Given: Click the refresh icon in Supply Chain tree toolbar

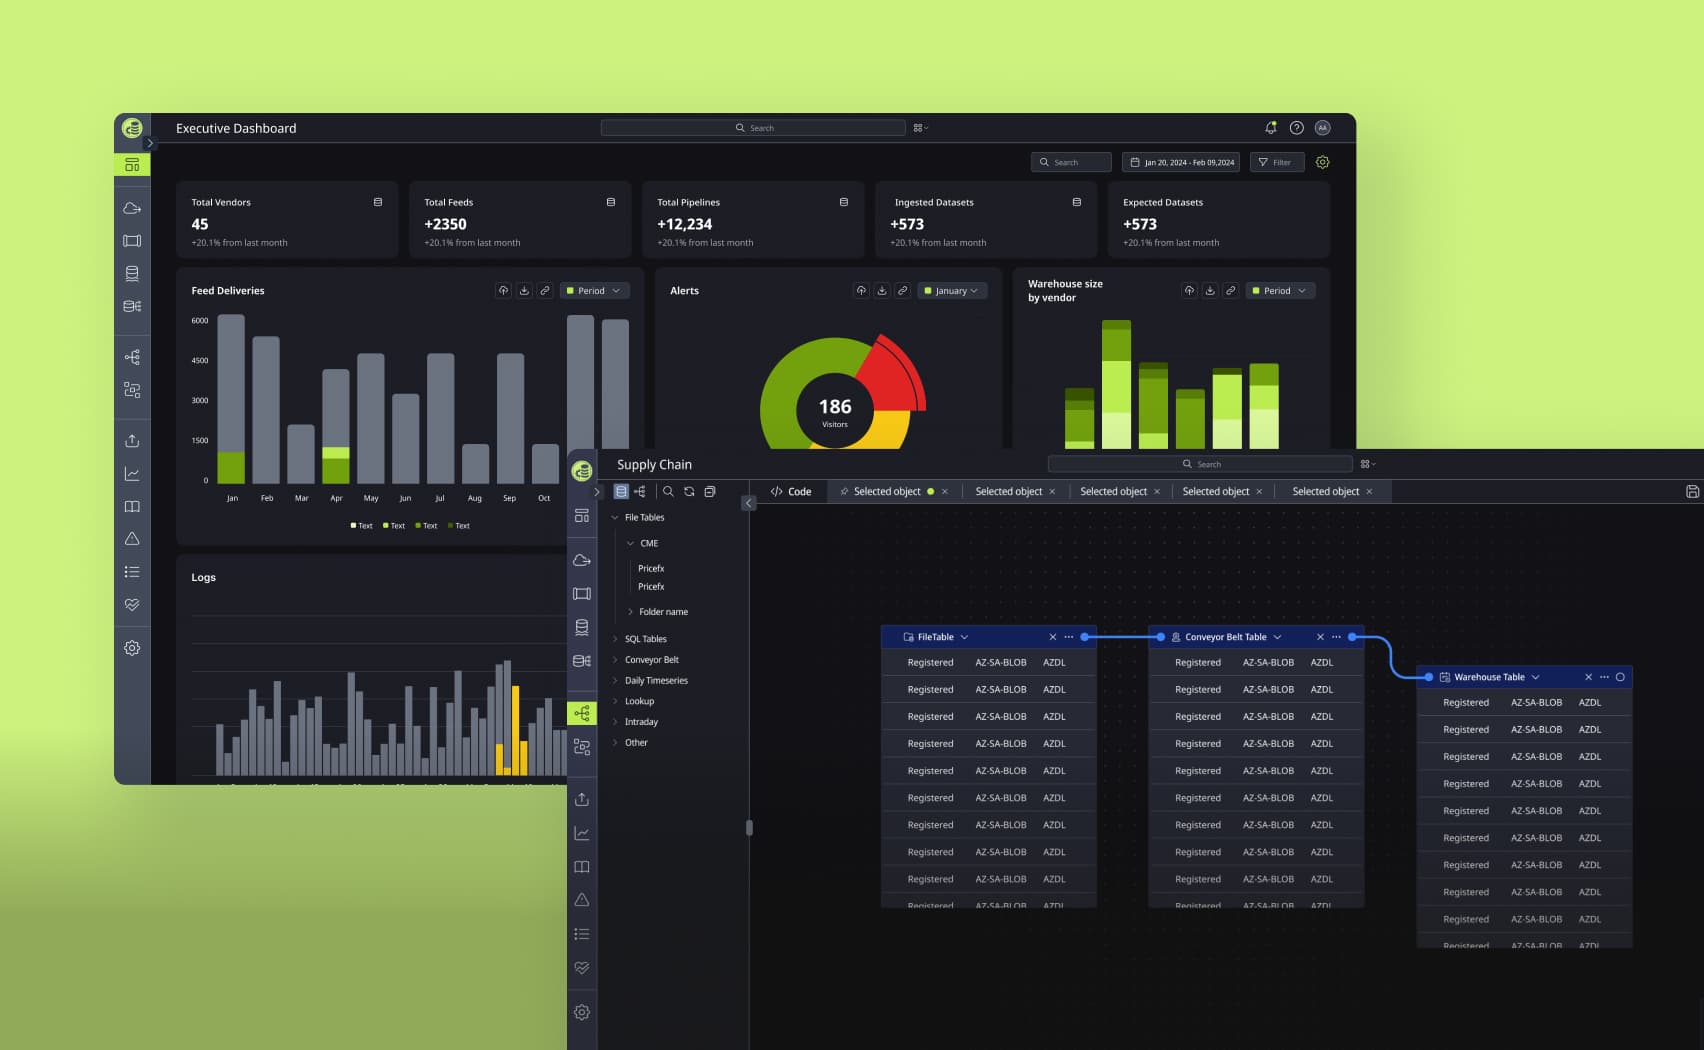Looking at the screenshot, I should [x=689, y=492].
